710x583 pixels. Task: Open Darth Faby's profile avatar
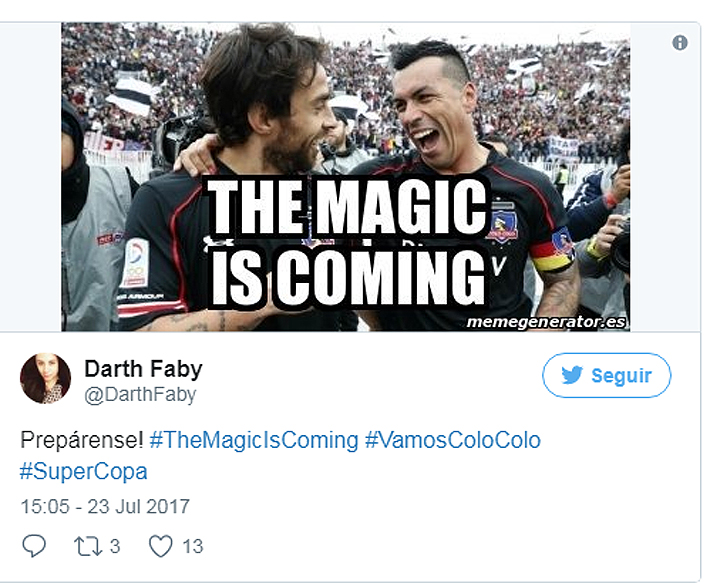[x=45, y=378]
